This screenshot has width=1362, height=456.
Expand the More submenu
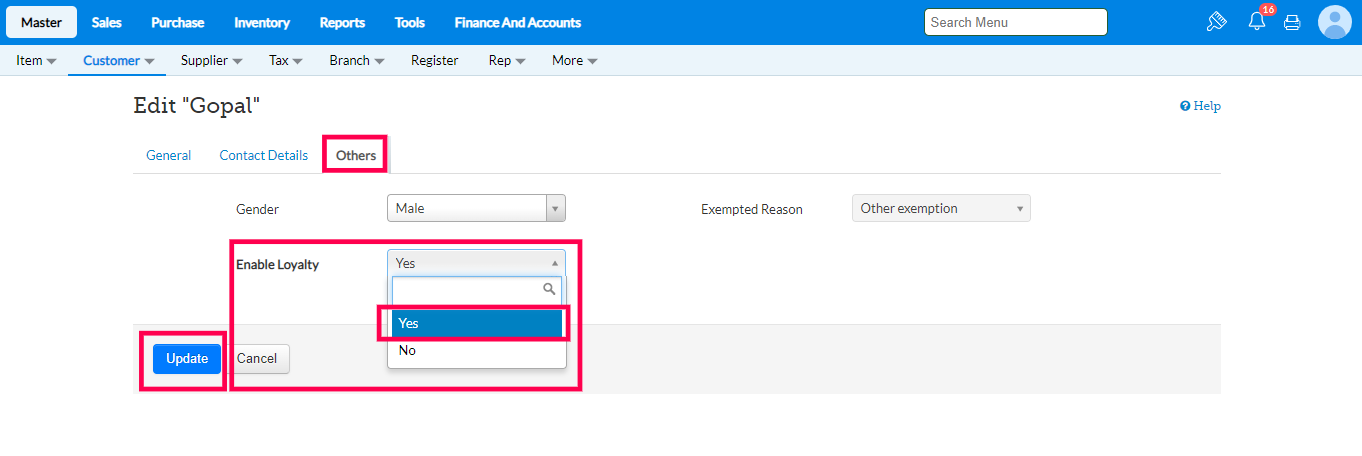574,60
